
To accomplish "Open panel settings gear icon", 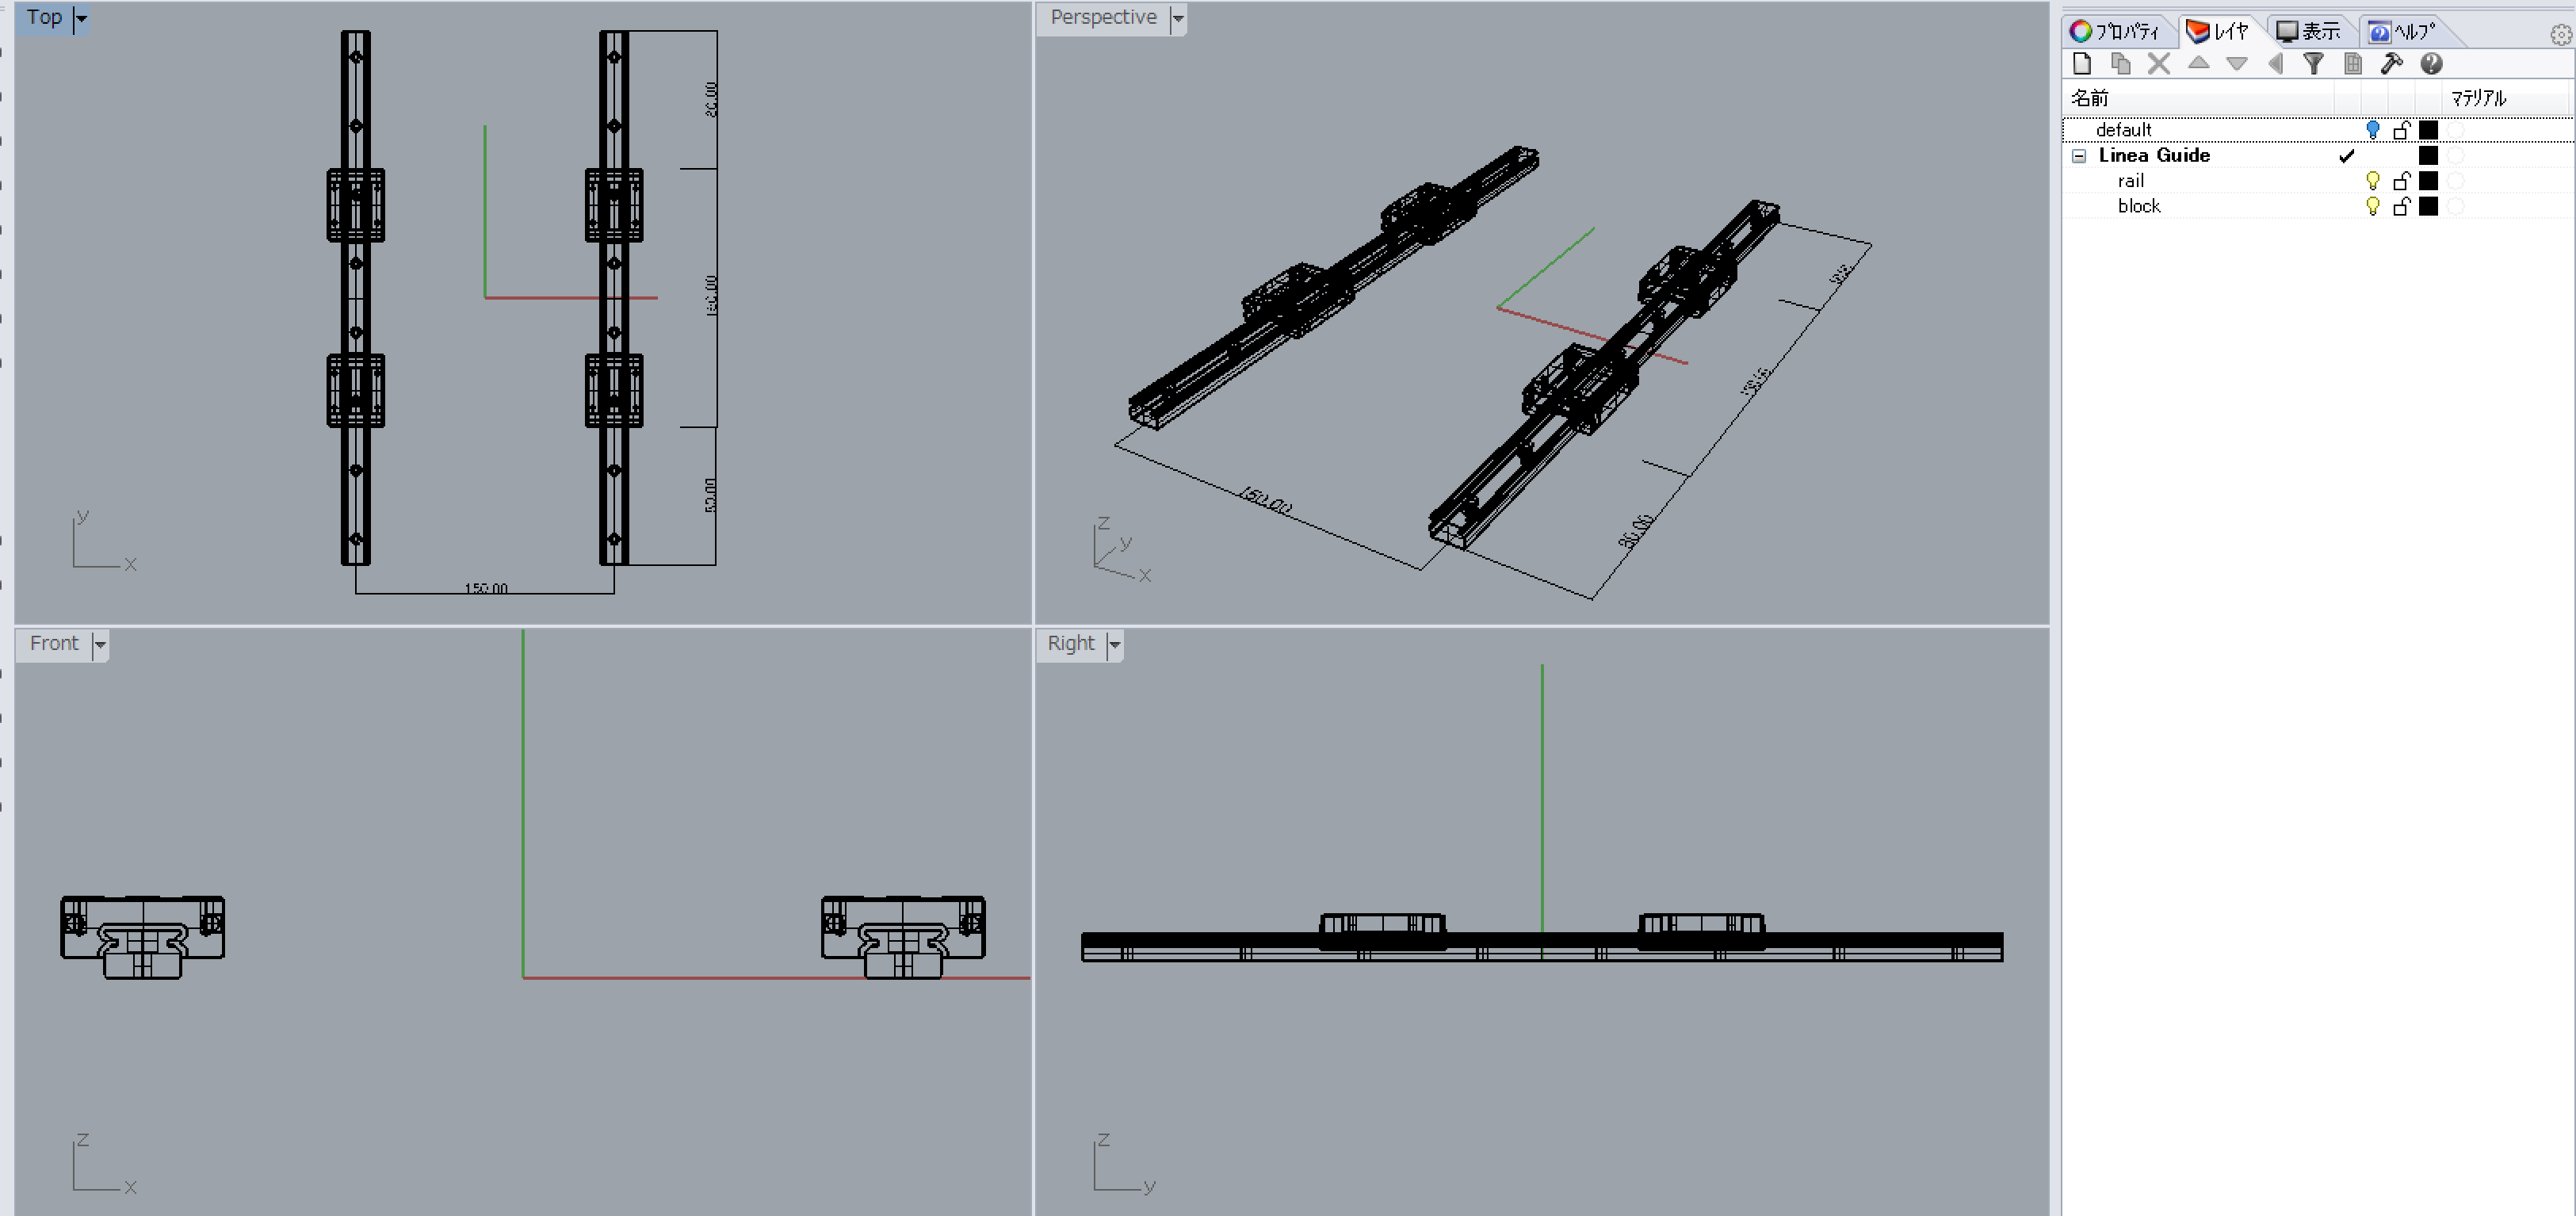I will click(x=2560, y=35).
